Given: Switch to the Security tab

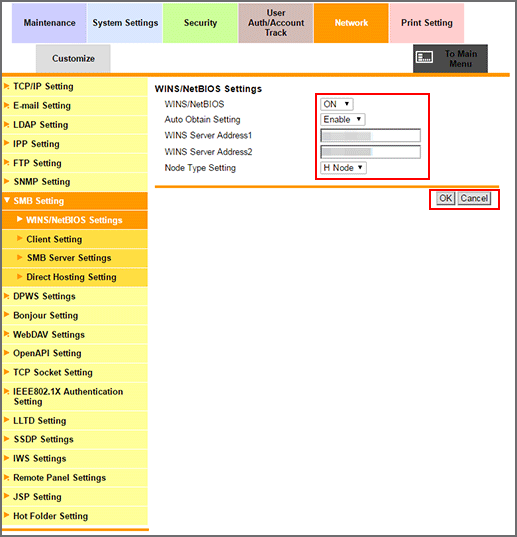Looking at the screenshot, I should point(200,23).
